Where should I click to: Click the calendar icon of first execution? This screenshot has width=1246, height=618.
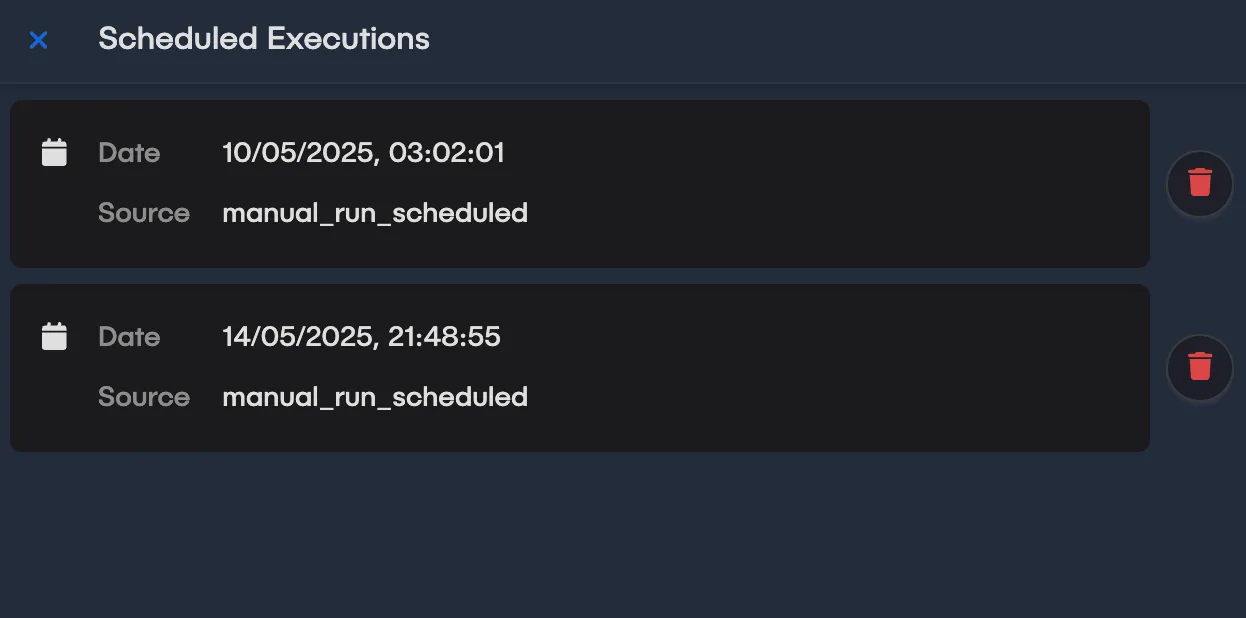coord(54,153)
